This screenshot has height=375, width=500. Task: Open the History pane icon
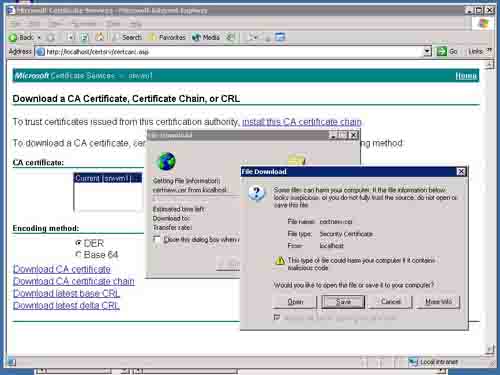pos(230,37)
